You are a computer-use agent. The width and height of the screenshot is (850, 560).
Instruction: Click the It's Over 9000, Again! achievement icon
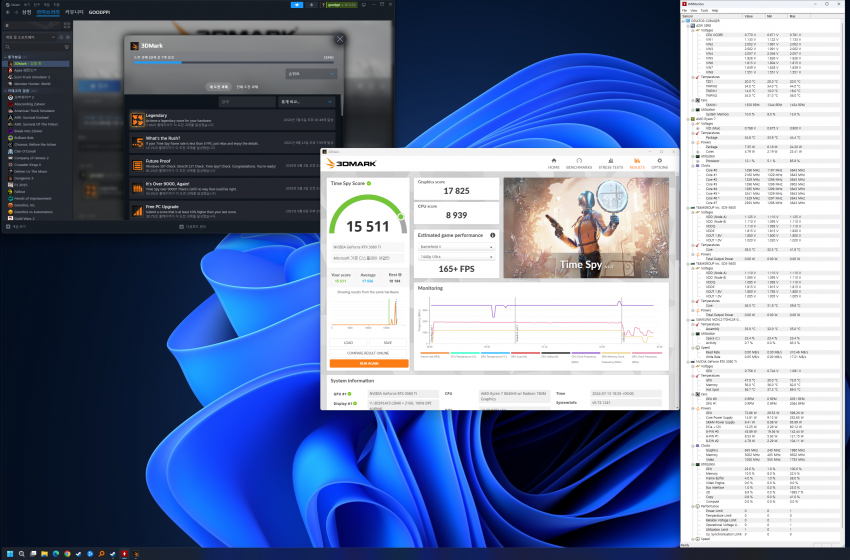point(137,188)
